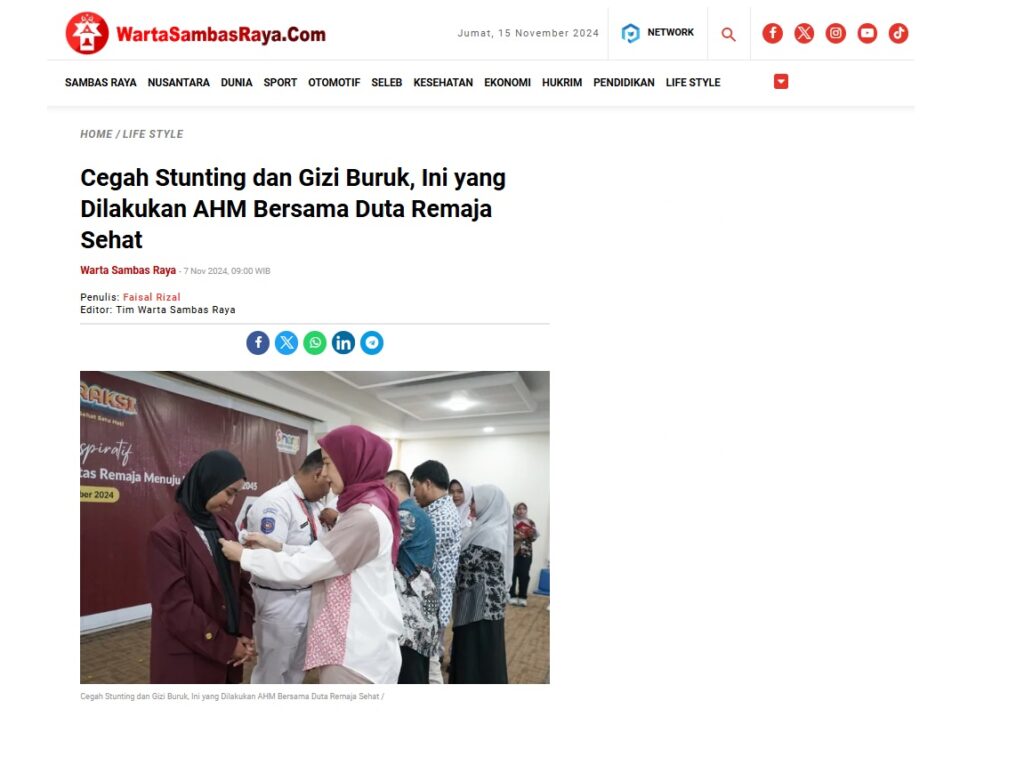Share article via X share button
The height and width of the screenshot is (765, 1024).
[286, 343]
